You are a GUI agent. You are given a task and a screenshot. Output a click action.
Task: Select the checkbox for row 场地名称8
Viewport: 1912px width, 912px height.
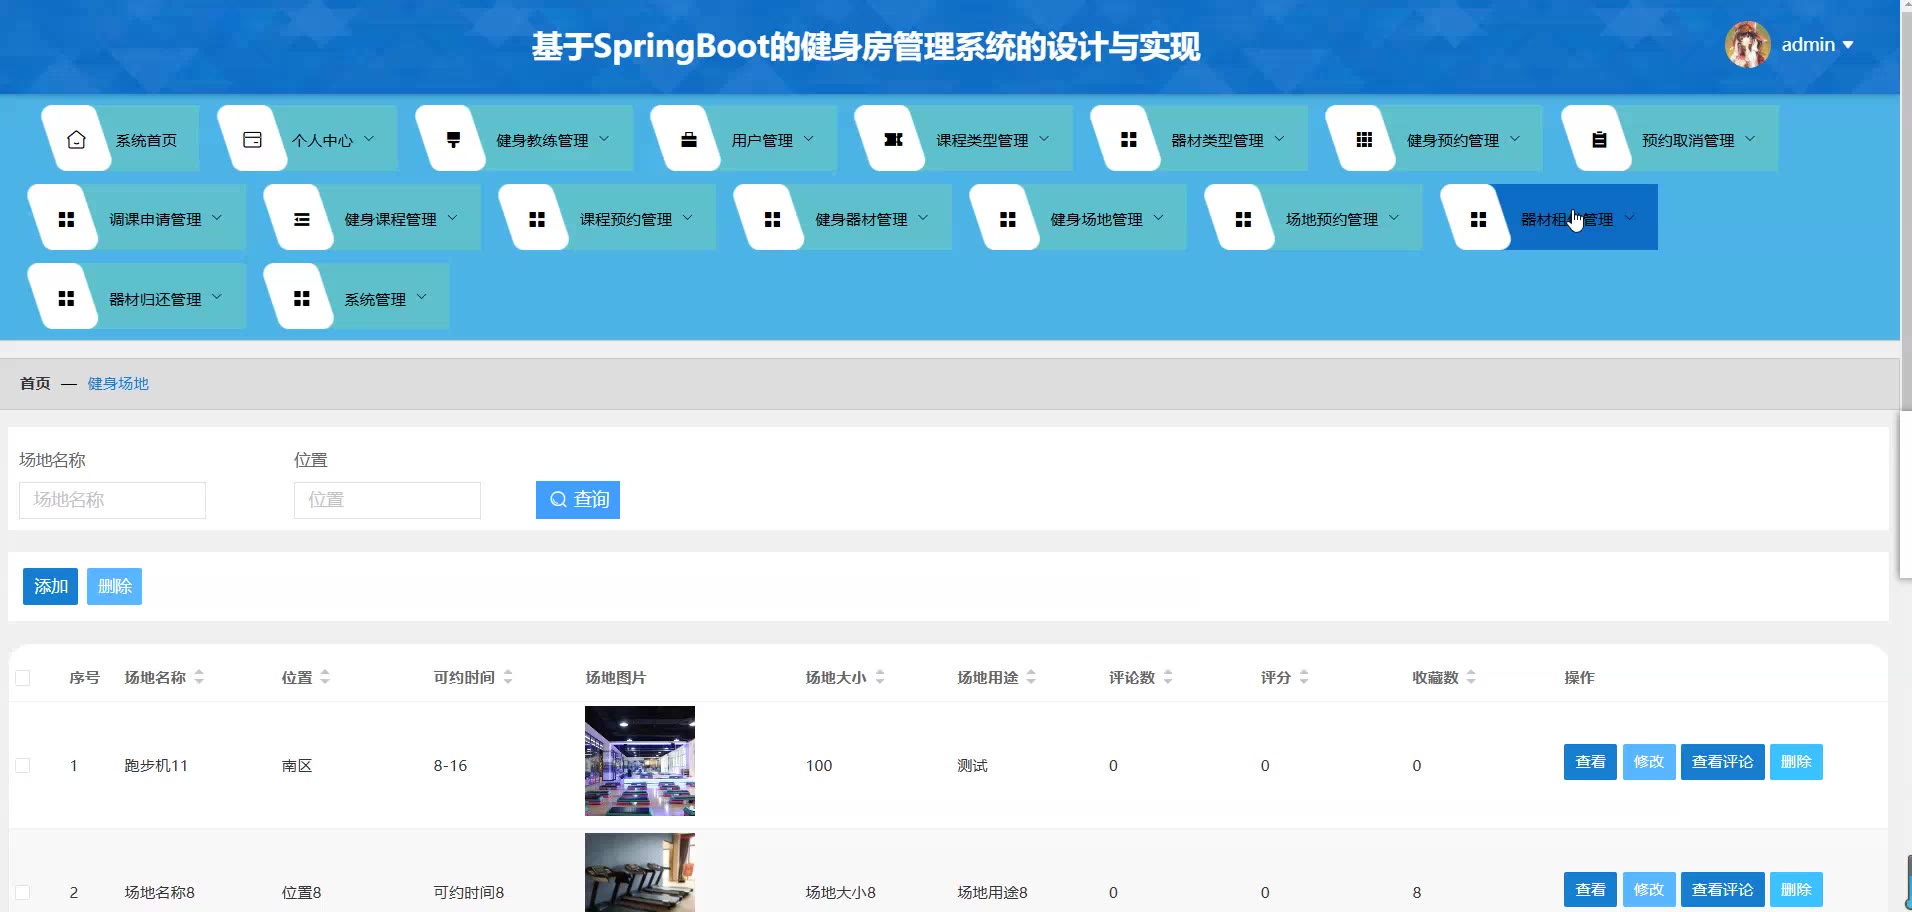click(23, 892)
